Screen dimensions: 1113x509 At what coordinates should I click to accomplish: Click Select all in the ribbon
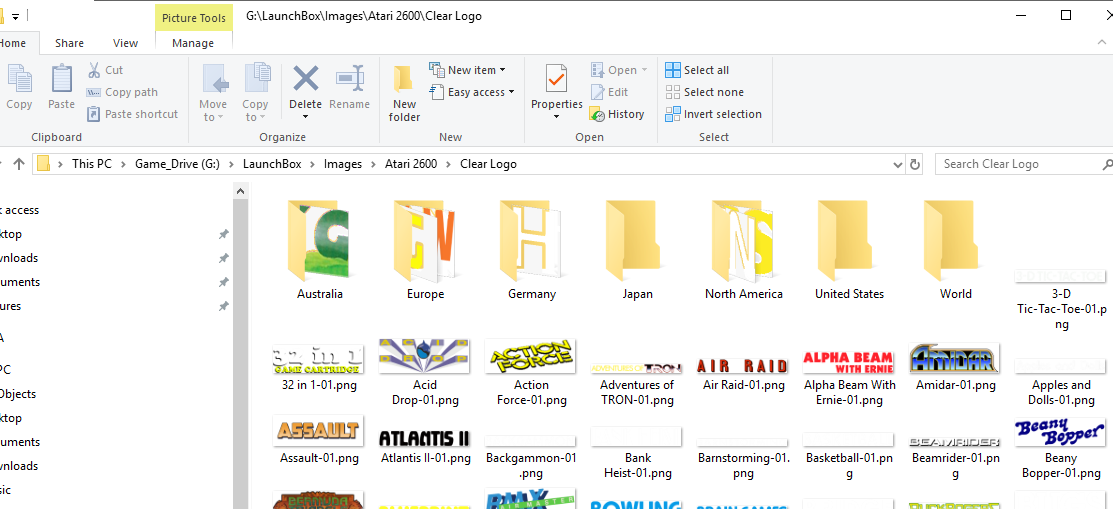click(x=697, y=70)
